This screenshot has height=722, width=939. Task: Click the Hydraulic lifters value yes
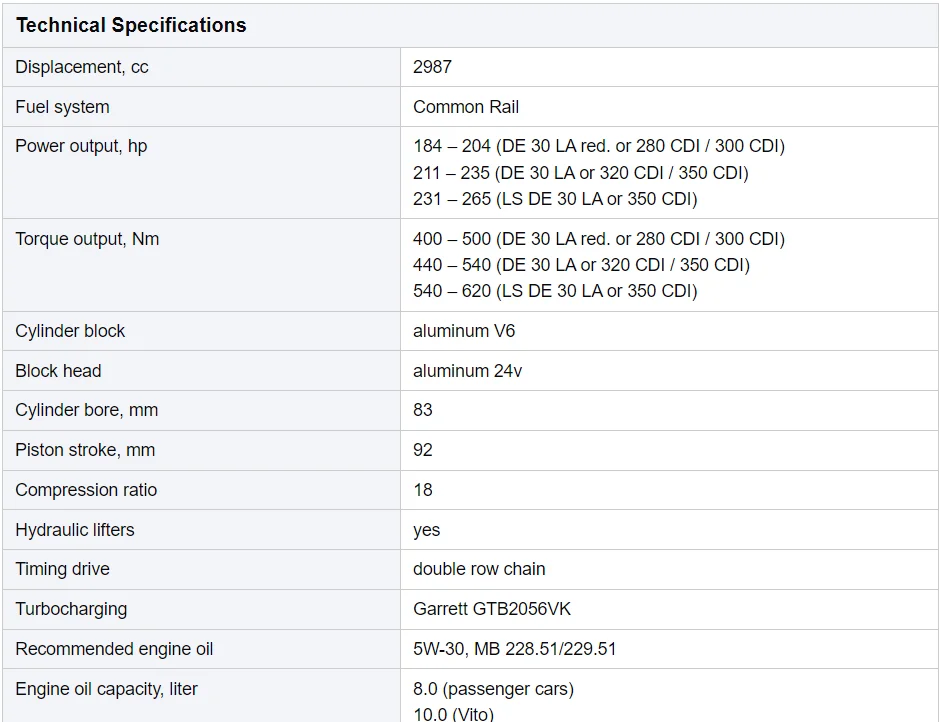[426, 530]
